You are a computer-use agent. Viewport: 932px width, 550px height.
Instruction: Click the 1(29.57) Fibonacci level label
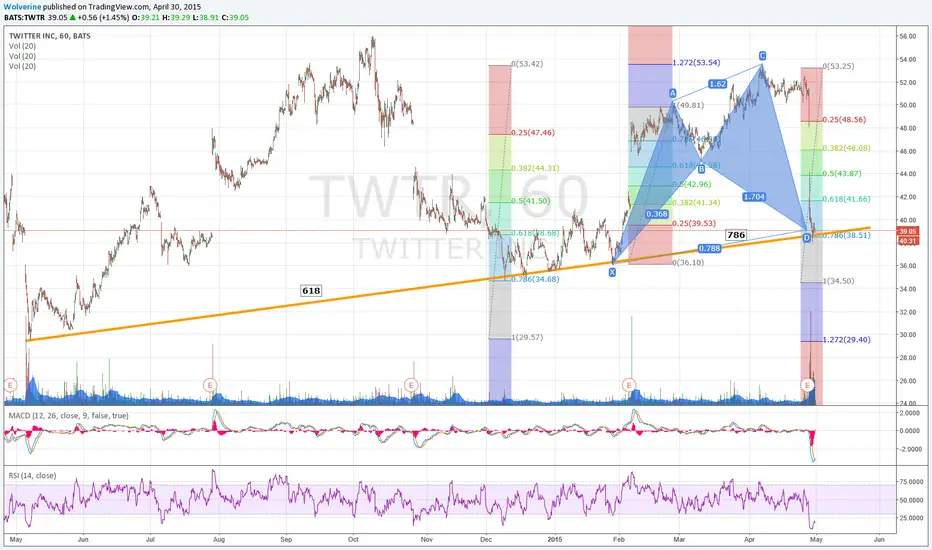[x=527, y=337]
